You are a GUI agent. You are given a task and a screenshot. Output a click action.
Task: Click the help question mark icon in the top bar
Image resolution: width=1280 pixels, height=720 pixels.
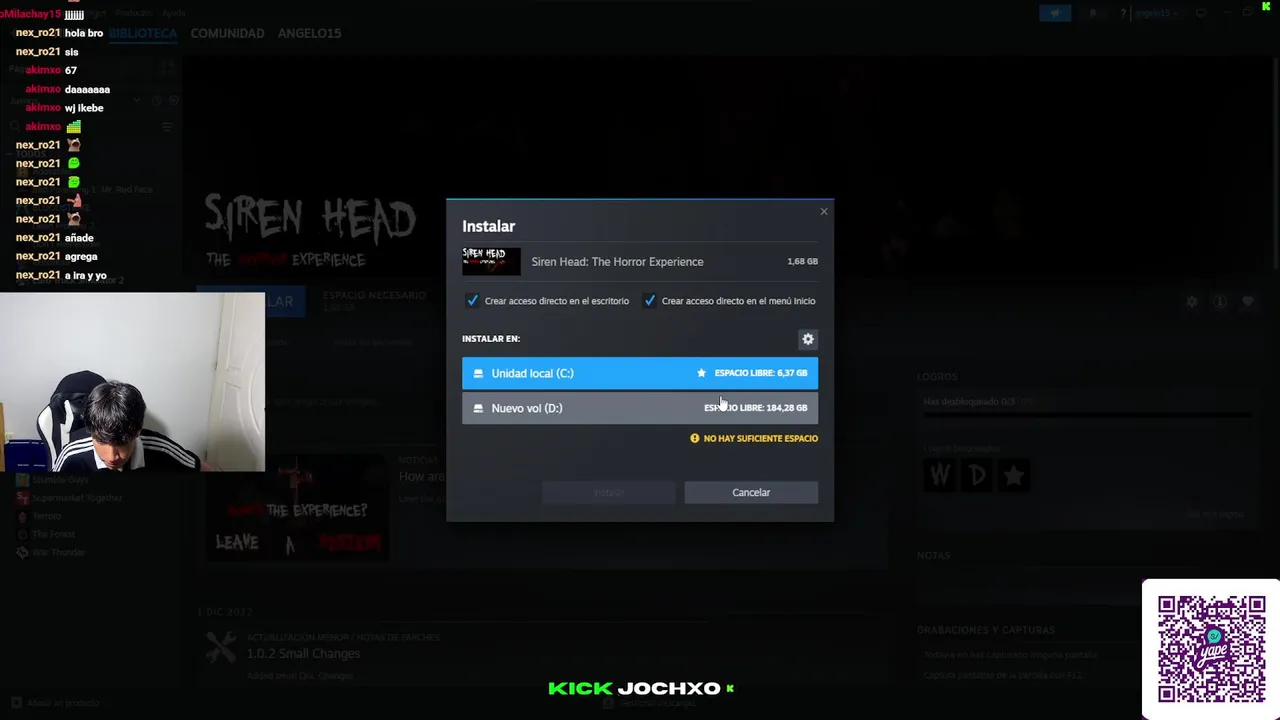click(x=1124, y=13)
